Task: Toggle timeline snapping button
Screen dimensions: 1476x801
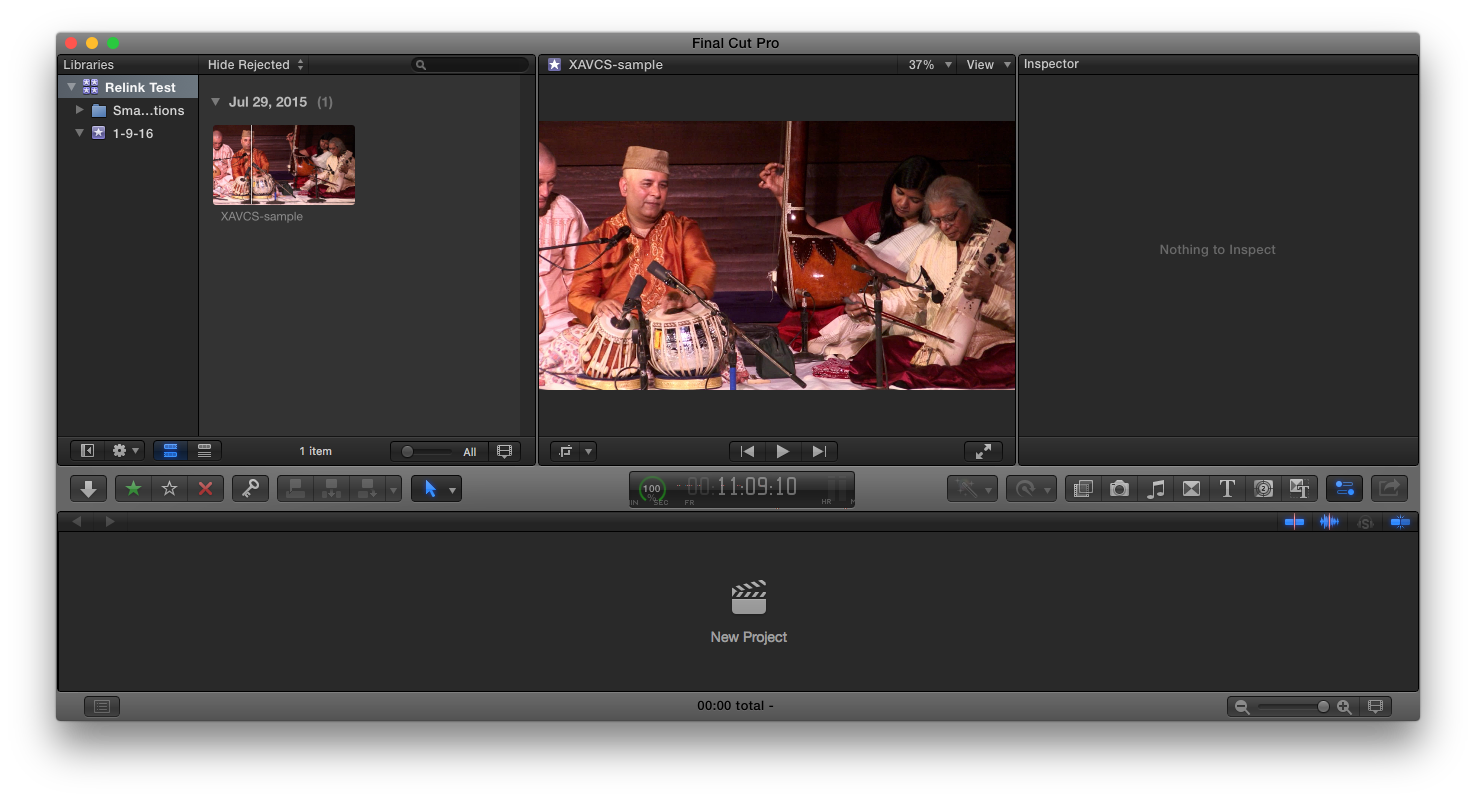Action: coord(1399,521)
